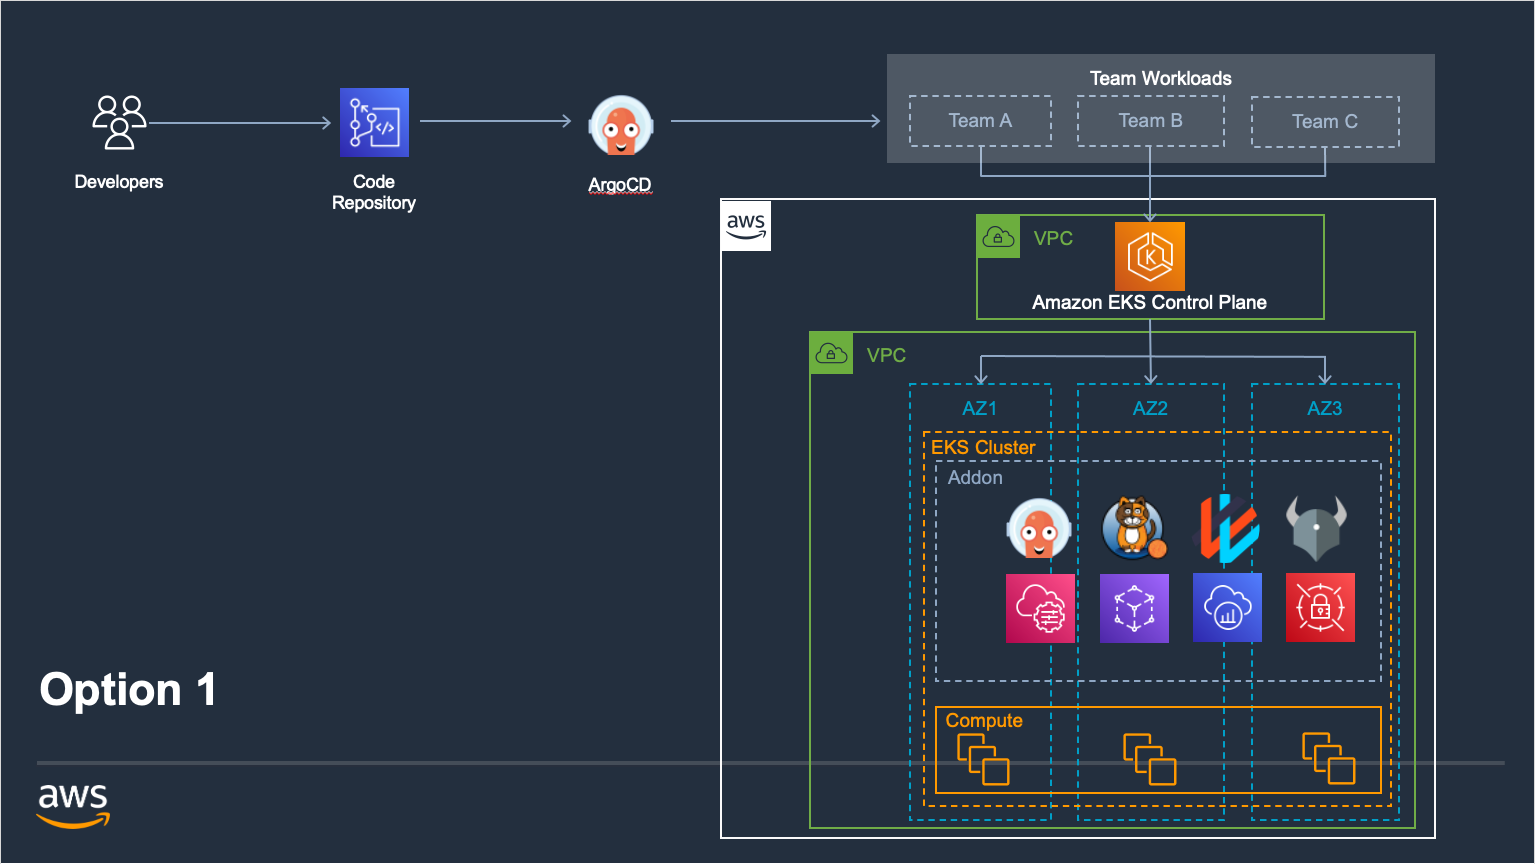Click the purple wireframe cube addon icon
The height and width of the screenshot is (864, 1535).
point(1133,607)
